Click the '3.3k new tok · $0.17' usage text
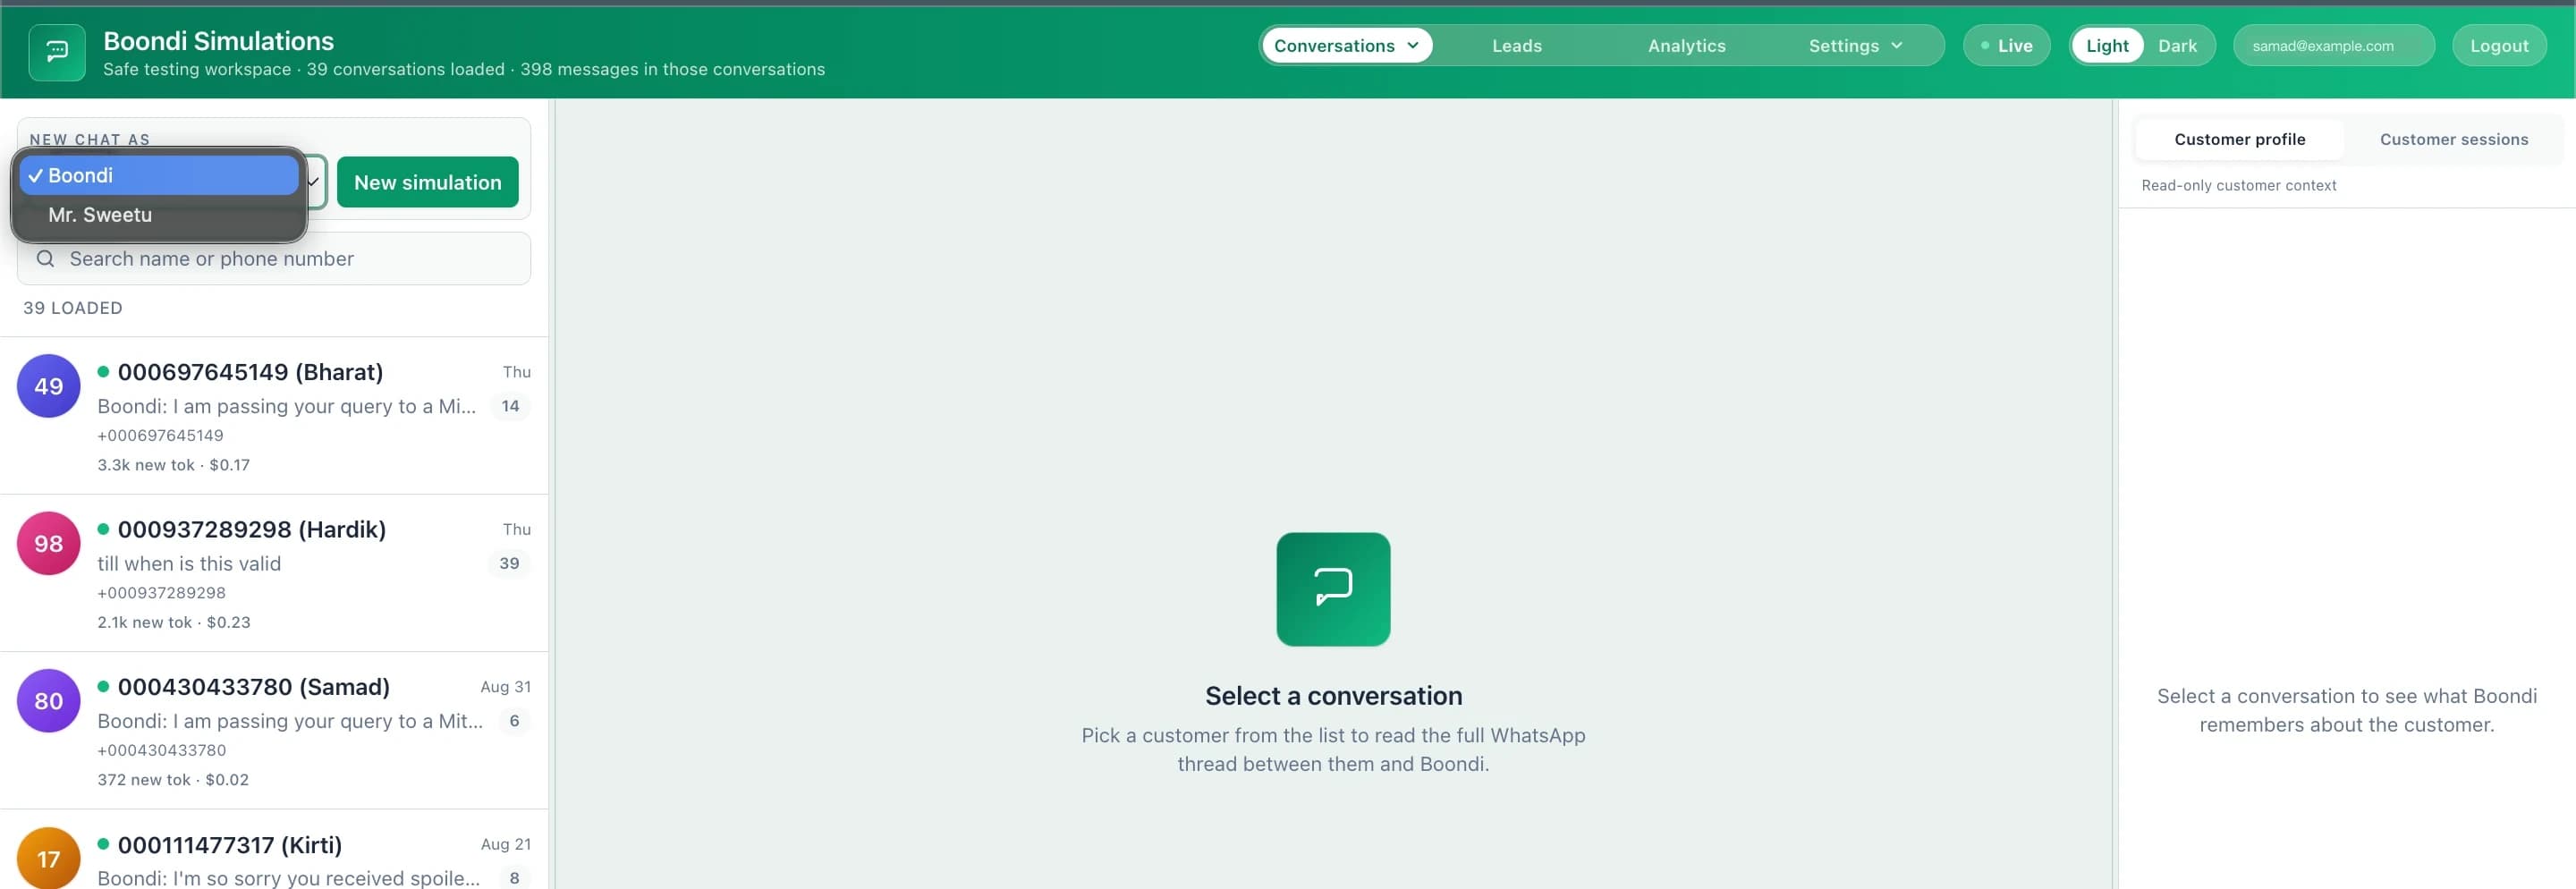 pyautogui.click(x=173, y=465)
